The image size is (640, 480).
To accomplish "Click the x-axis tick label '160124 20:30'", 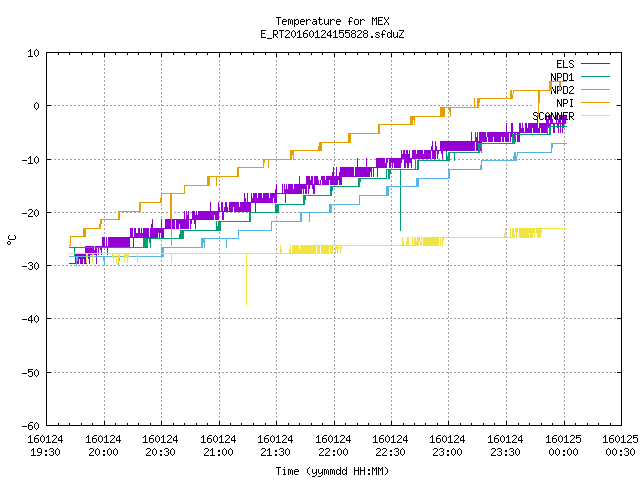I will 160,446.
